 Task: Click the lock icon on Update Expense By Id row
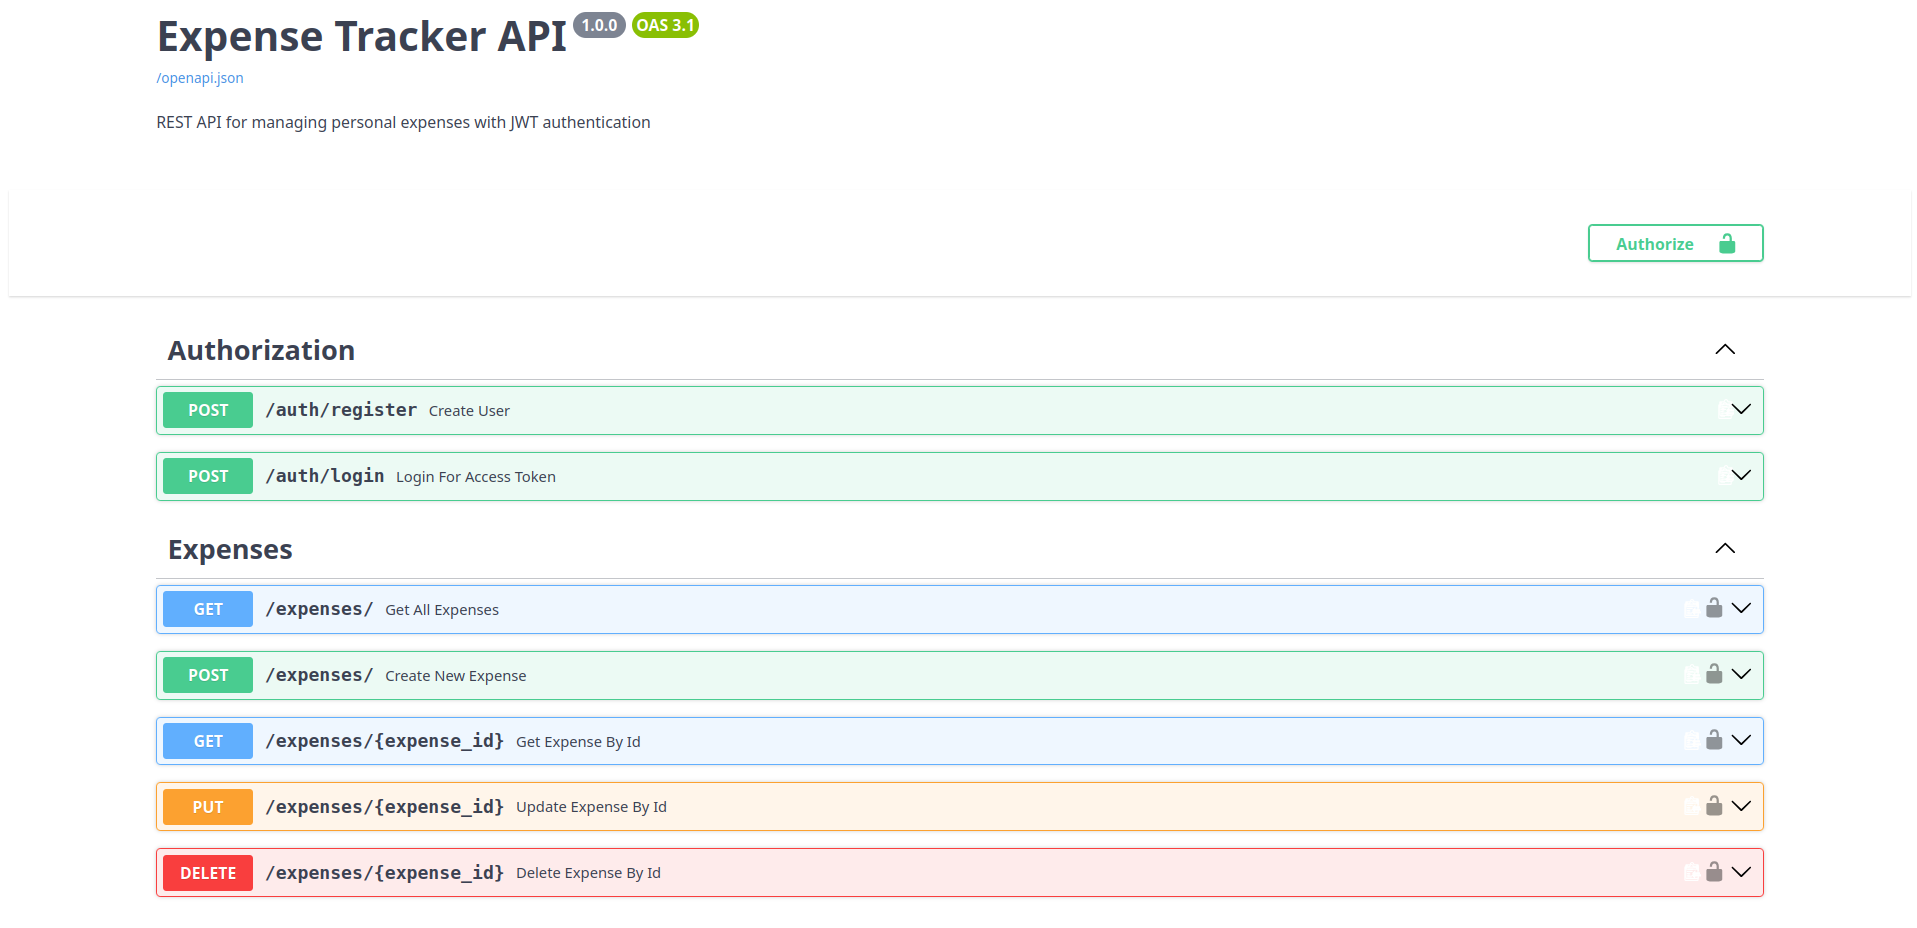[x=1714, y=806]
